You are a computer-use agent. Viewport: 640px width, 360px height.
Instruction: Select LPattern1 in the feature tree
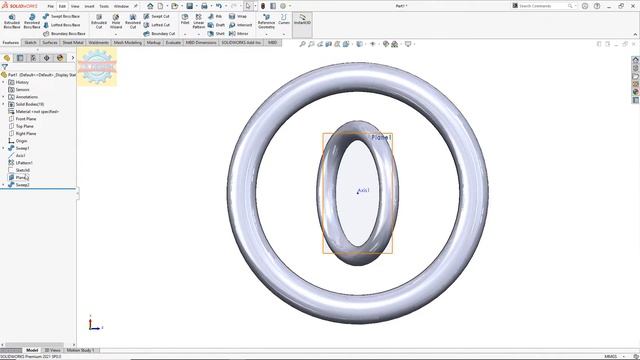tap(20, 163)
